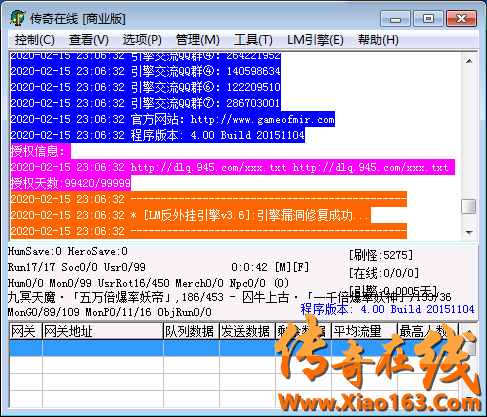Image resolution: width=487 pixels, height=417 pixels.
Task: Click log line with QQ群 122209510
Action: tap(145, 87)
